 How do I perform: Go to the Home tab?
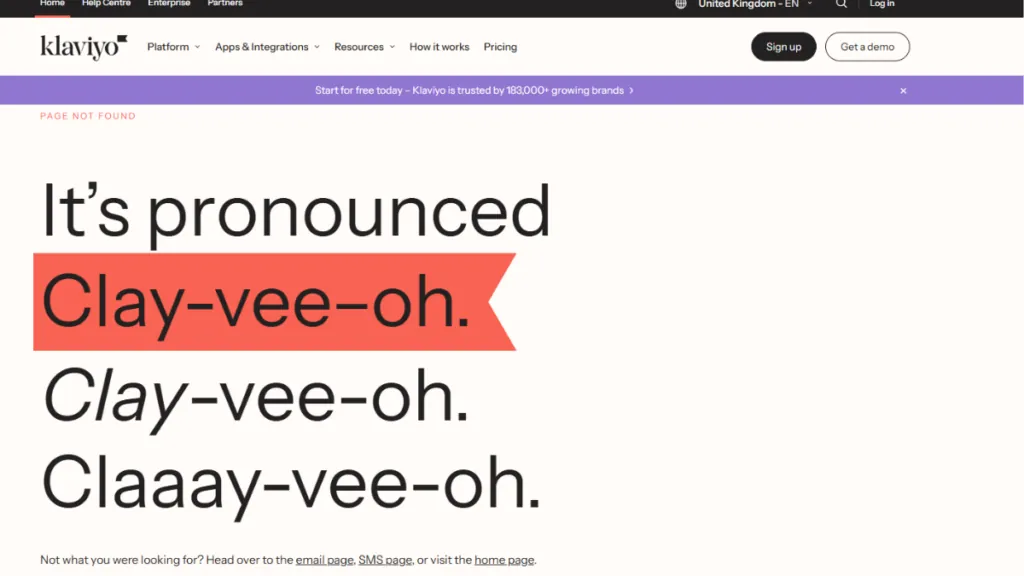(52, 4)
